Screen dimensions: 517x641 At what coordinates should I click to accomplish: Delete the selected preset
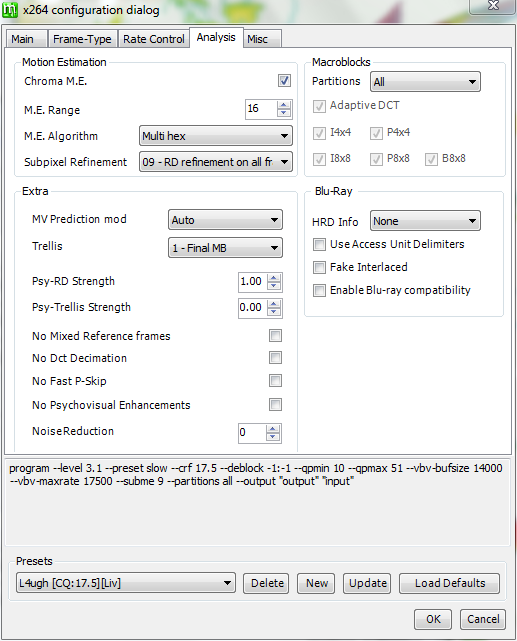click(x=266, y=583)
